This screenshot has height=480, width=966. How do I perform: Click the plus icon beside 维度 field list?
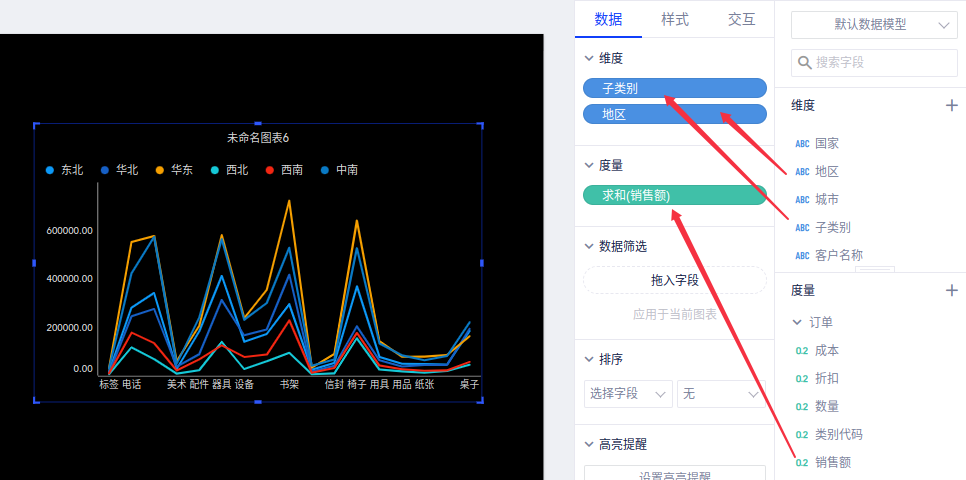(x=951, y=105)
